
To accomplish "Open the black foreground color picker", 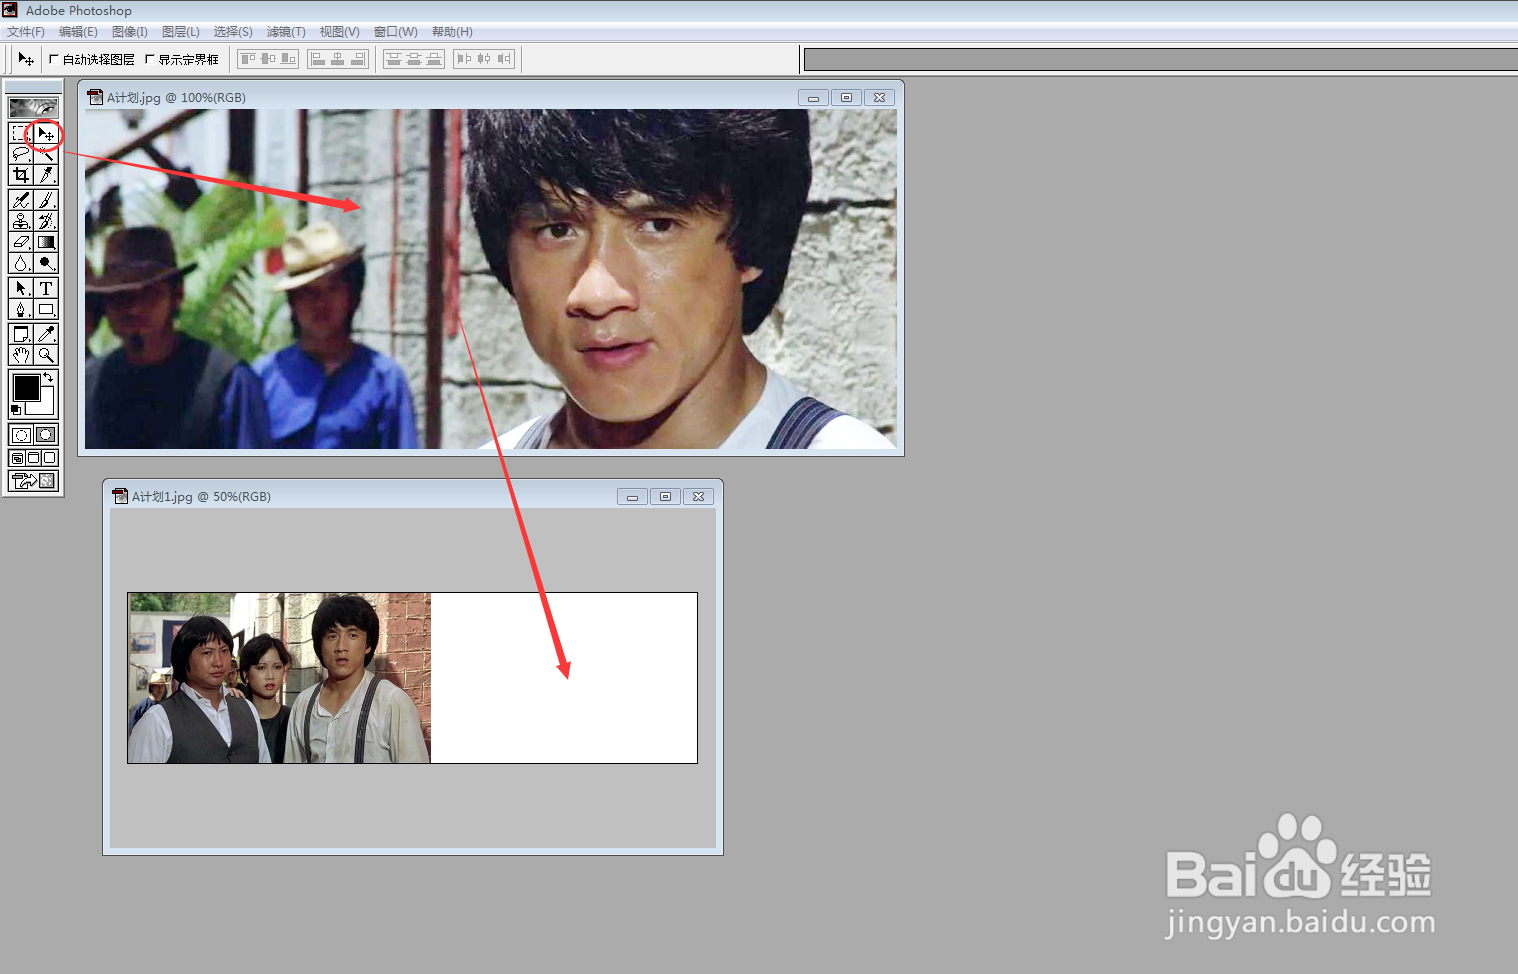I will pos(26,387).
